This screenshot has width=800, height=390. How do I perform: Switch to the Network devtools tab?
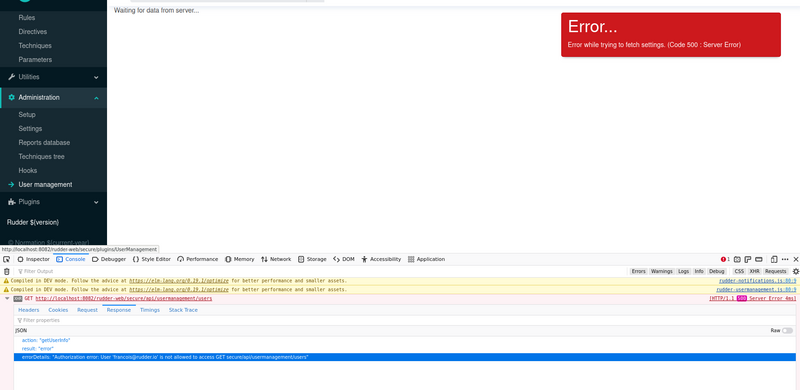coord(276,259)
